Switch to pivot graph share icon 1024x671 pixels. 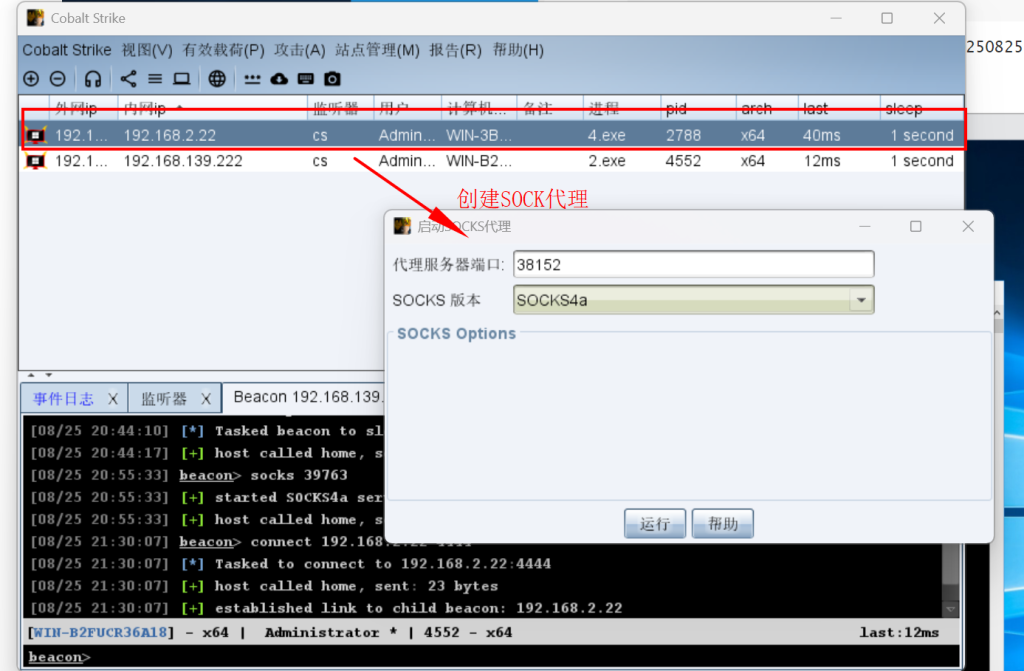128,79
